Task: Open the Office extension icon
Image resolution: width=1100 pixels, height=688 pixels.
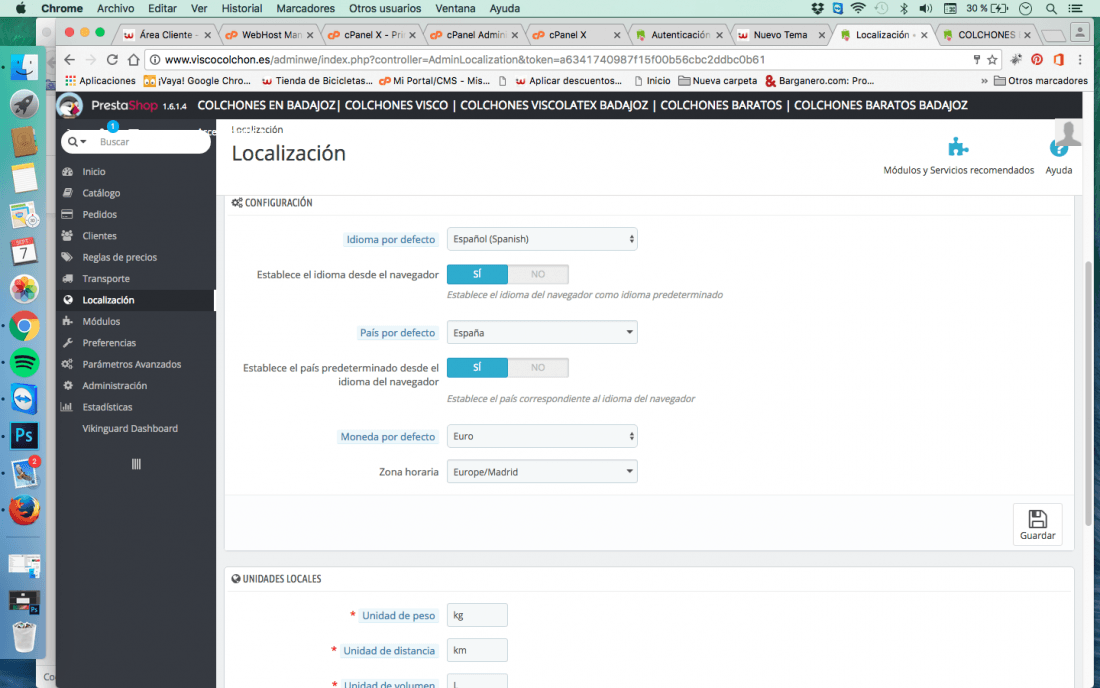Action: pos(1059,60)
